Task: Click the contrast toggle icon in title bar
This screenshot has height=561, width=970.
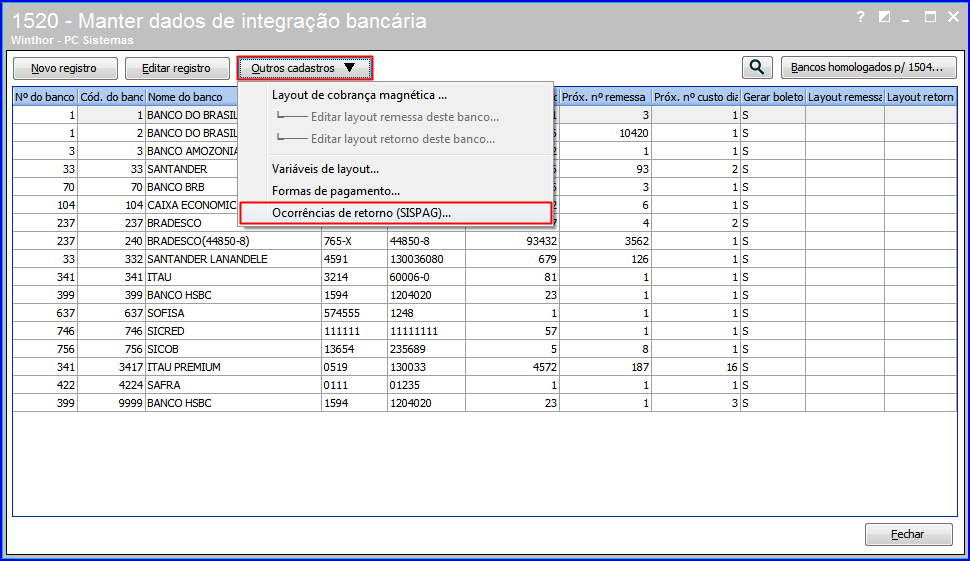Action: click(885, 17)
